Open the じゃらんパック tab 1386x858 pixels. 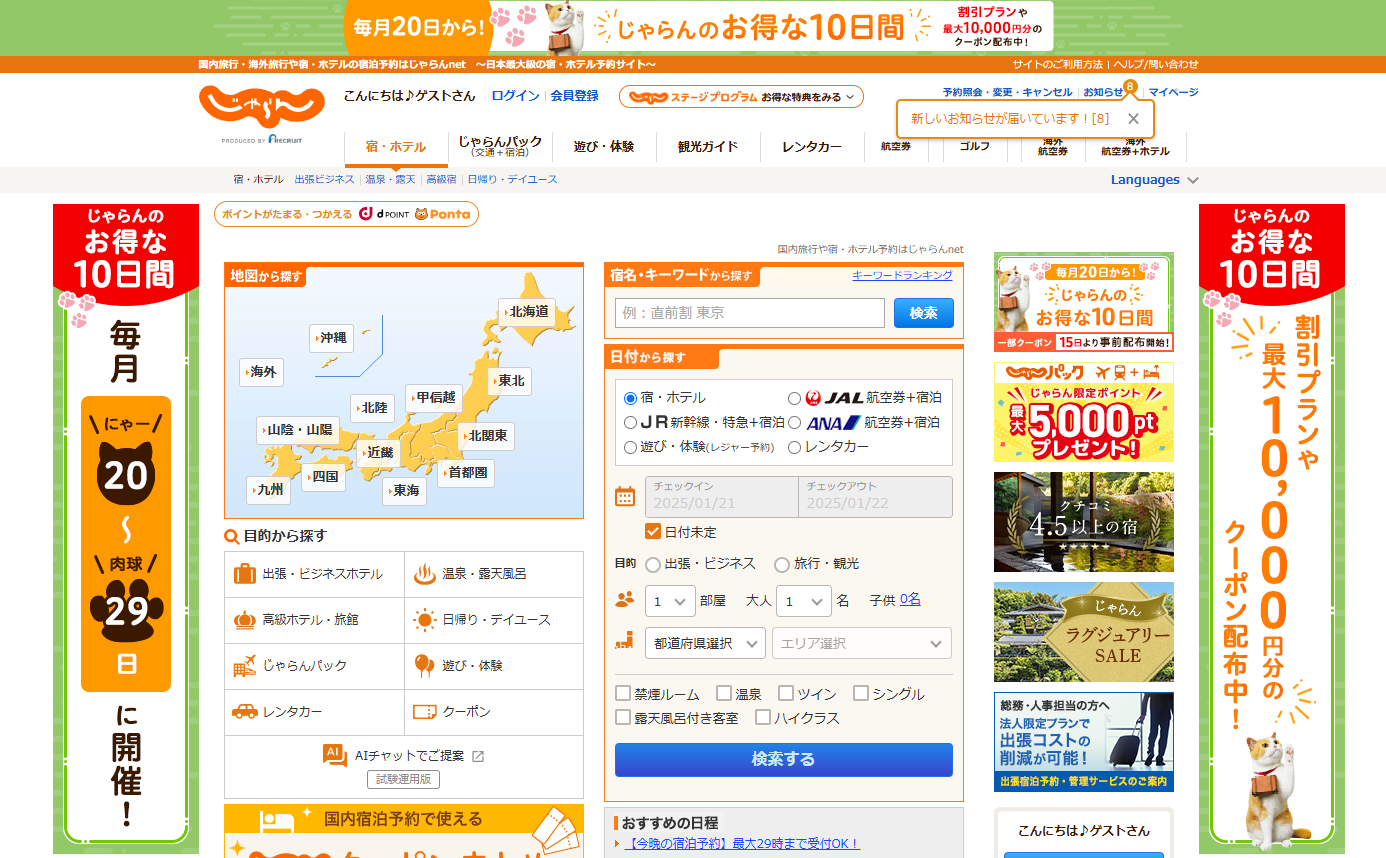(x=500, y=147)
